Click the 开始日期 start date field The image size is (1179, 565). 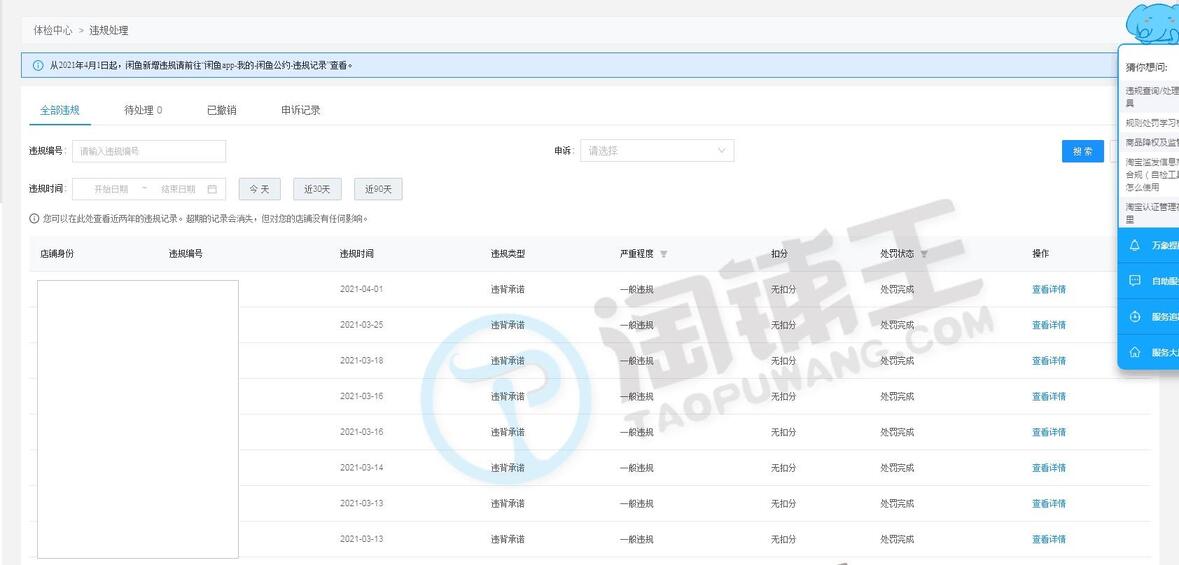111,189
